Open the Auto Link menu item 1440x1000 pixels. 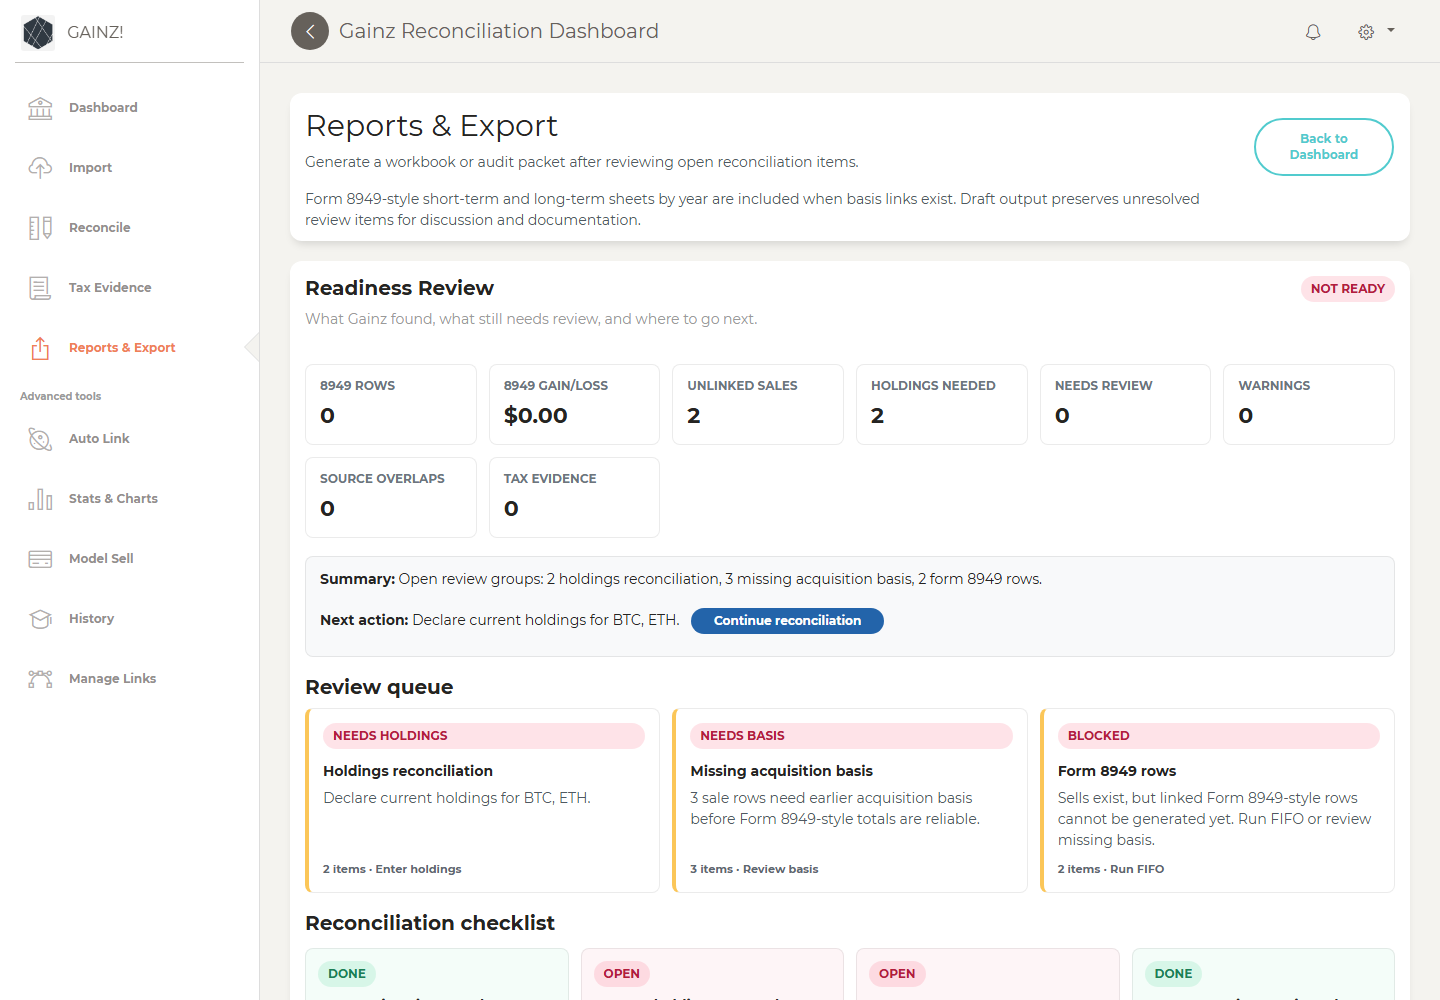tap(99, 439)
